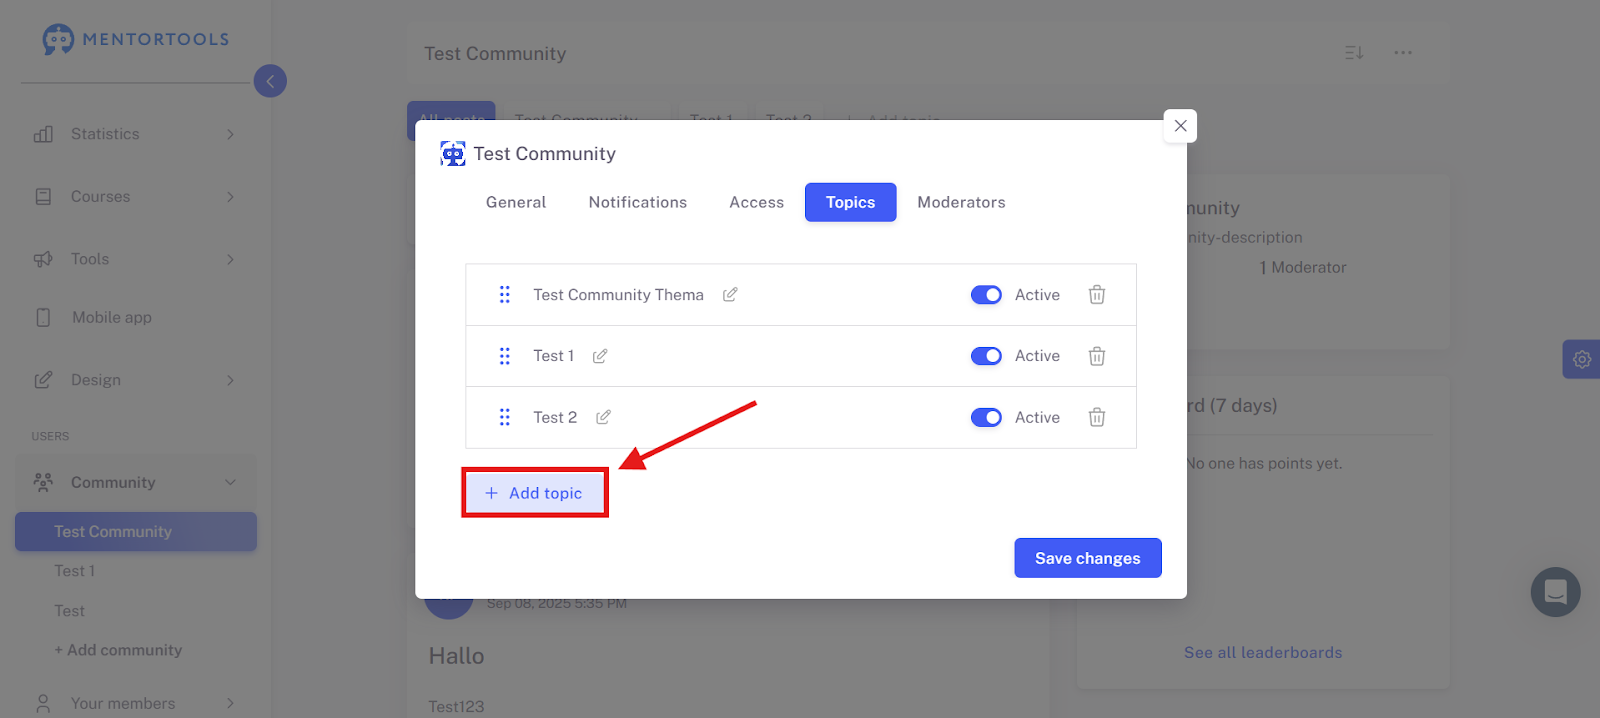Screen dimensions: 1600x718
Task: Click the Statistics chart icon
Action: [43, 134]
